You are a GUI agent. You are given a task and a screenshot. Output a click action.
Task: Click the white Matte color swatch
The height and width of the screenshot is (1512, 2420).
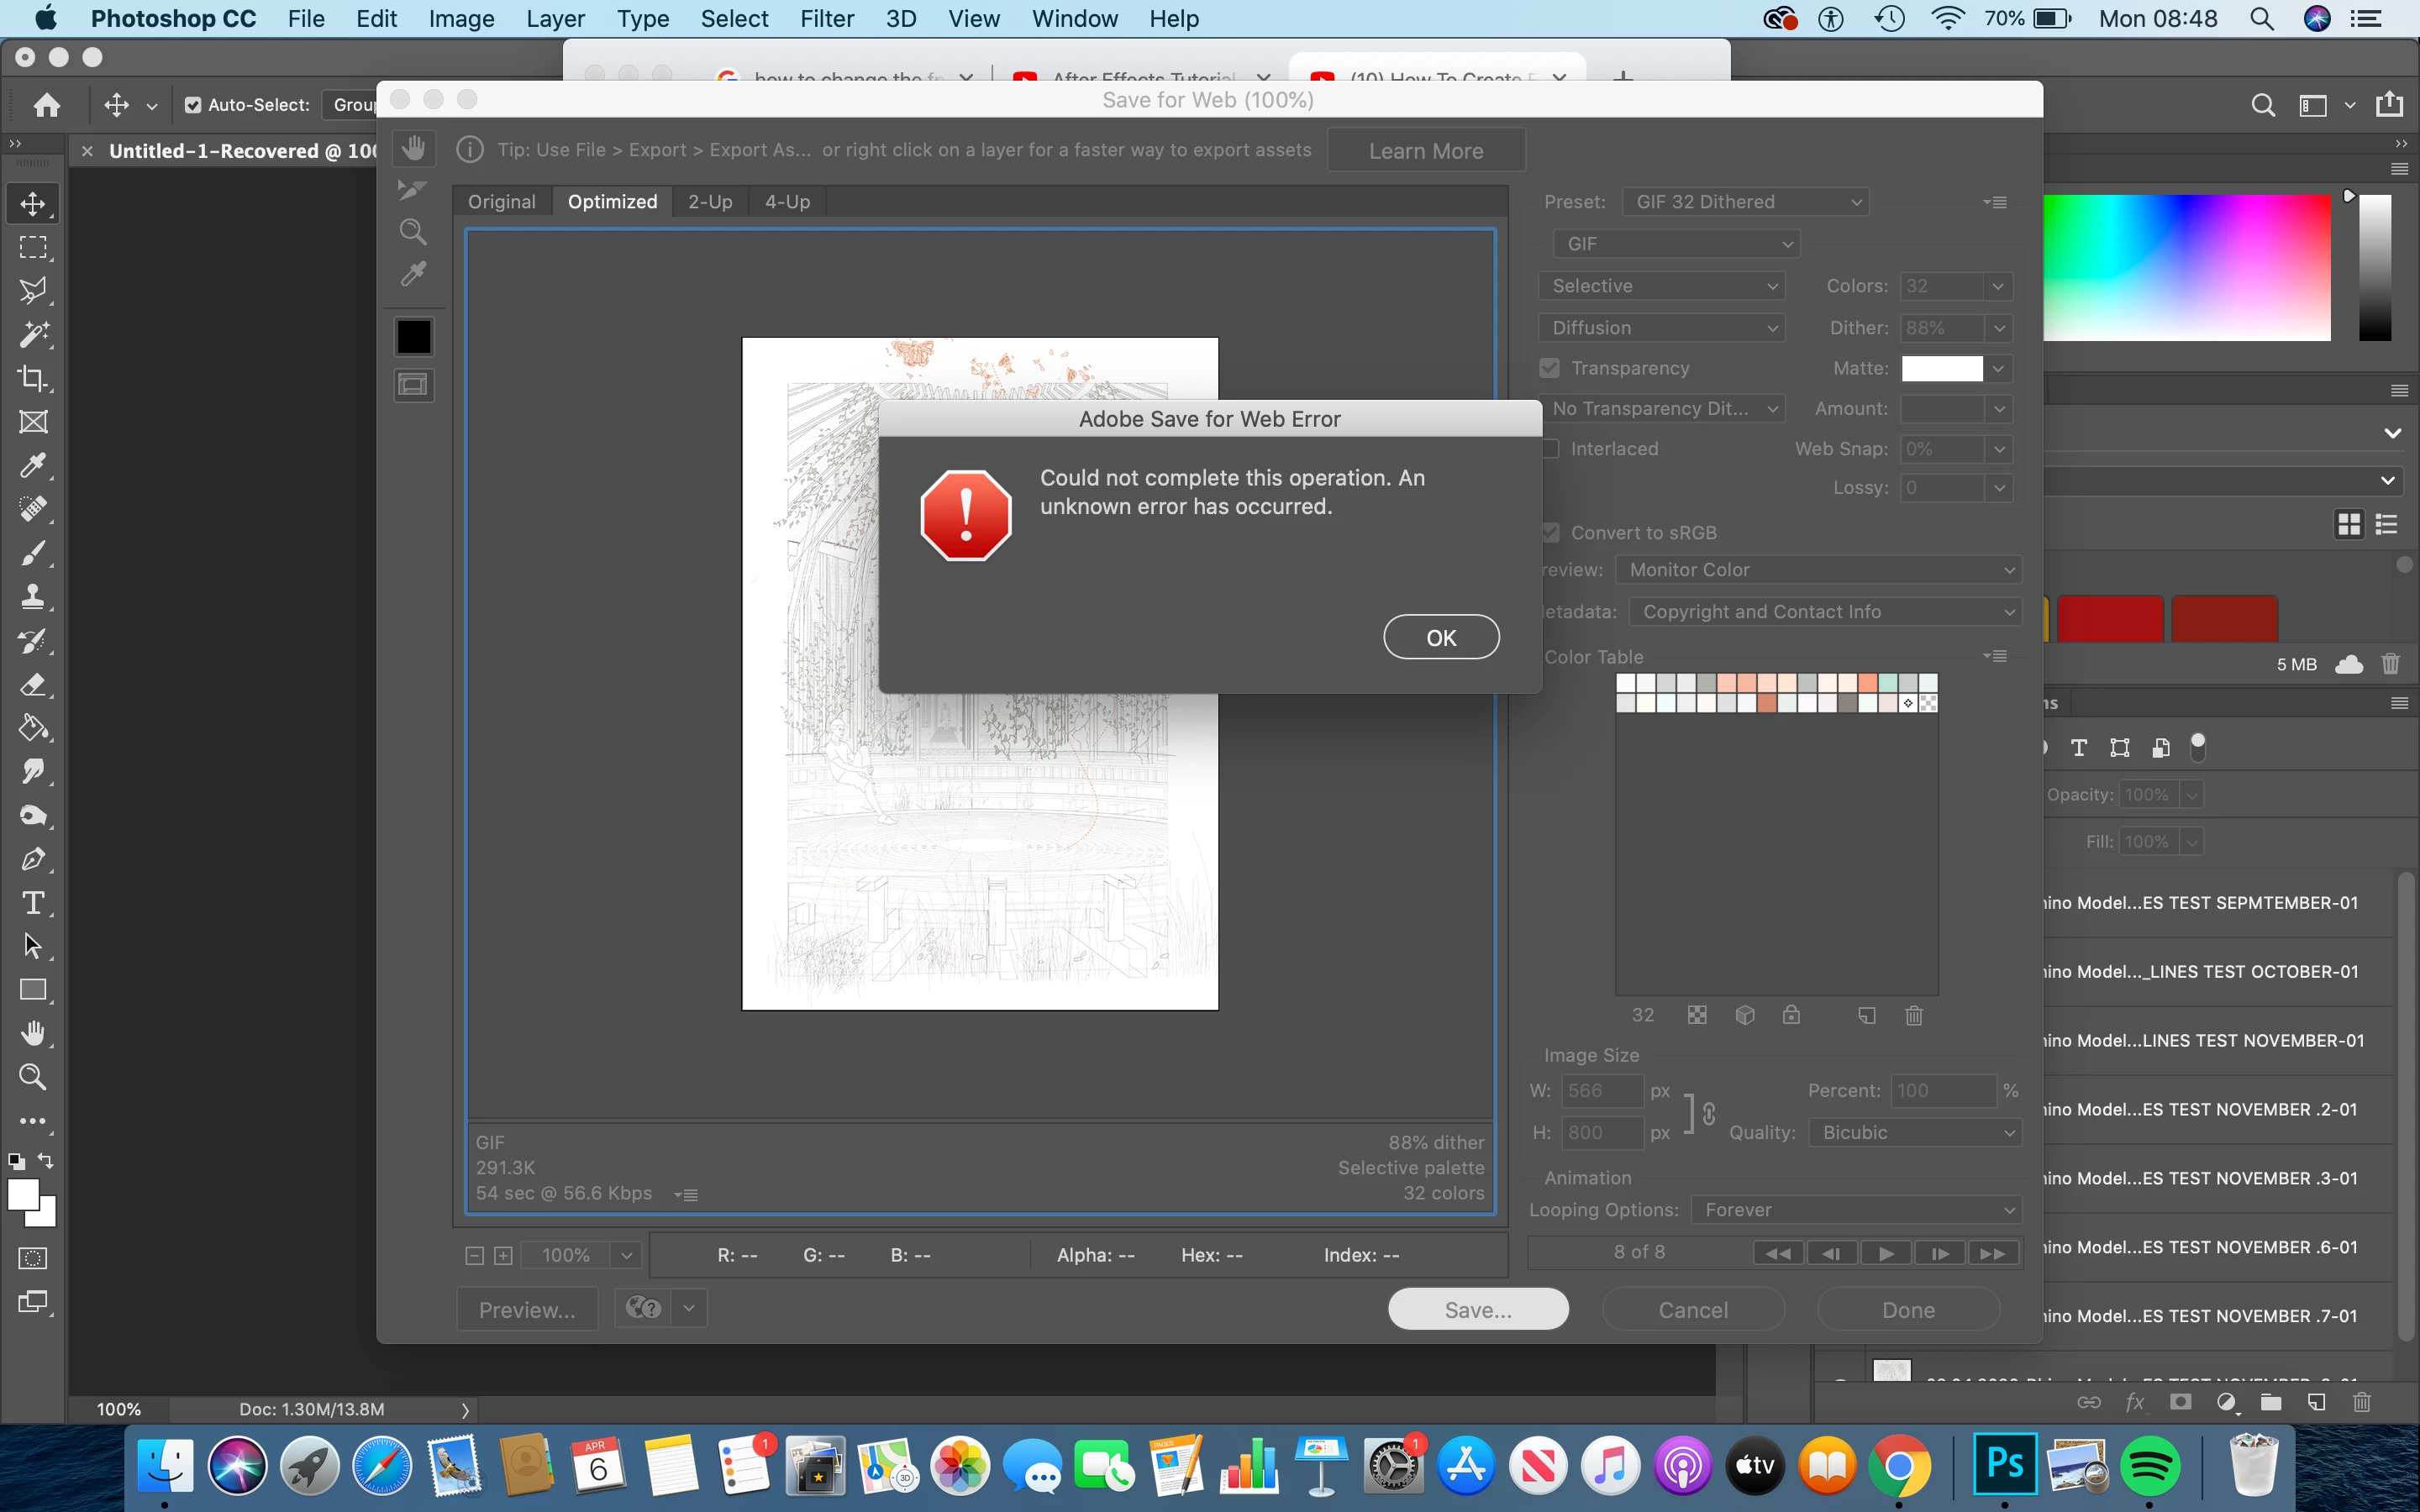coord(1941,368)
